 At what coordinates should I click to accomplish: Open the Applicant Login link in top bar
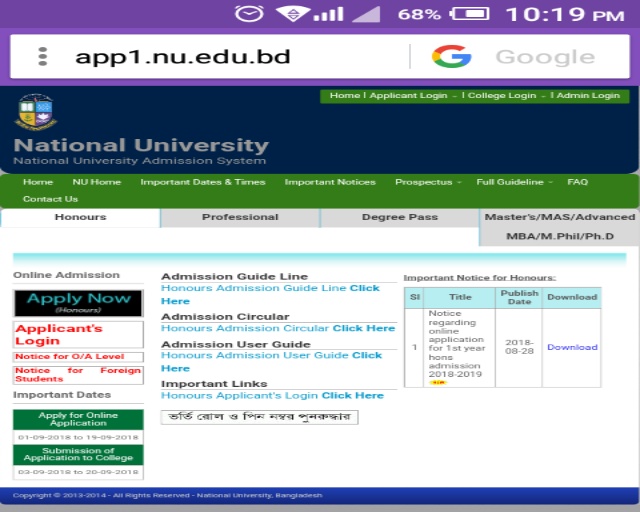[x=408, y=96]
